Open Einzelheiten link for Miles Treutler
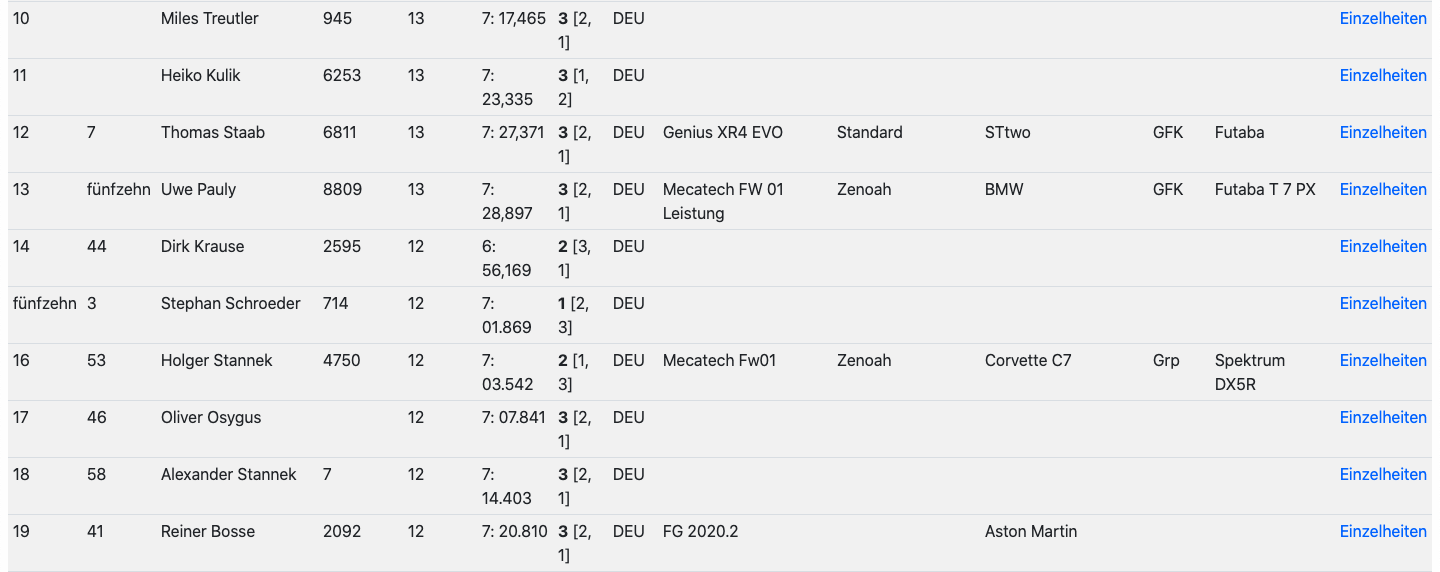 [1383, 18]
